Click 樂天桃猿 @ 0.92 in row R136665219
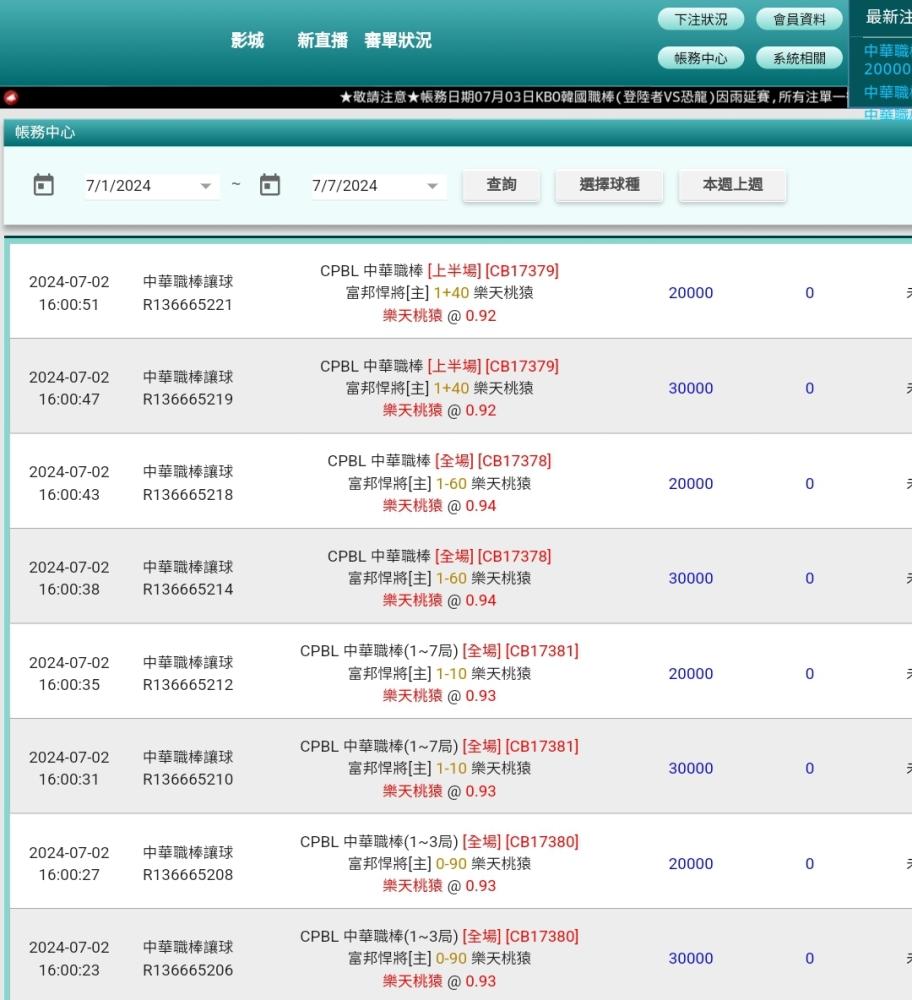This screenshot has height=1000, width=912. [x=439, y=411]
